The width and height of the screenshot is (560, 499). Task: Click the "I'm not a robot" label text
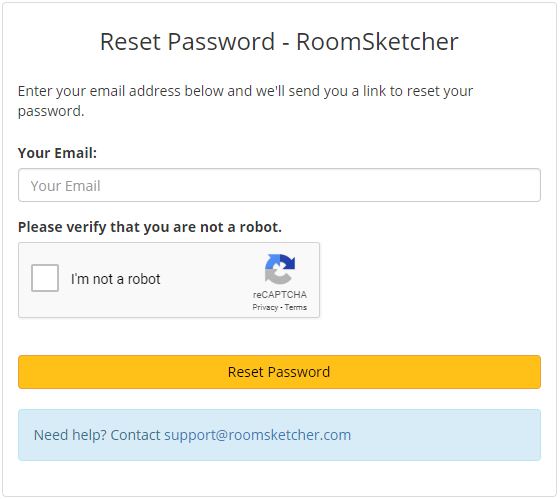click(115, 279)
